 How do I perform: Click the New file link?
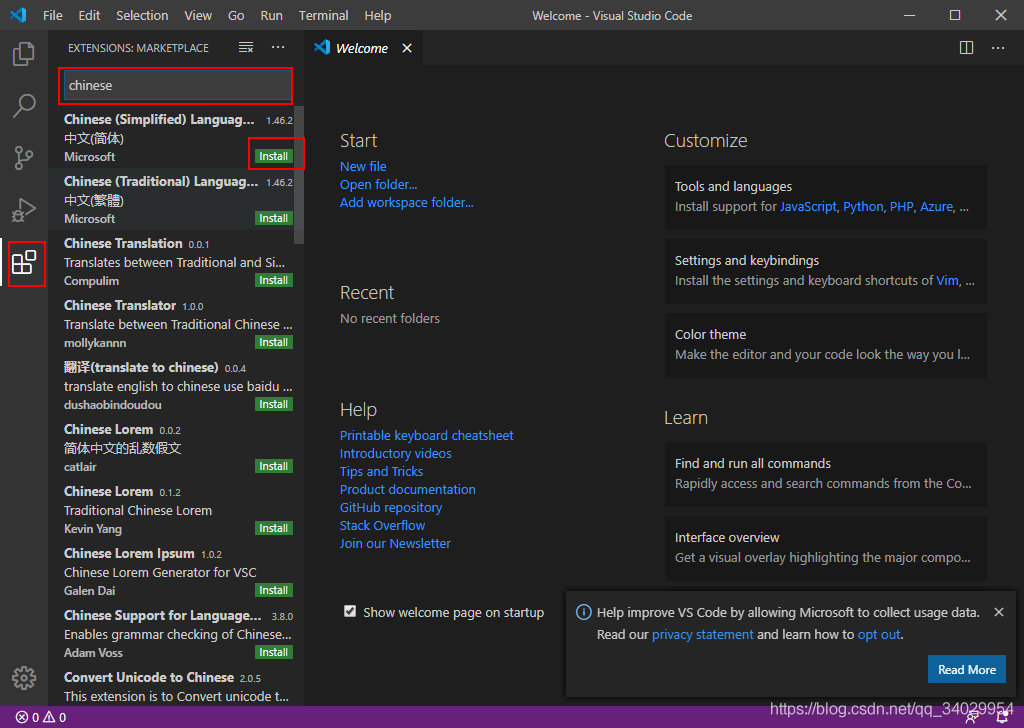point(363,166)
